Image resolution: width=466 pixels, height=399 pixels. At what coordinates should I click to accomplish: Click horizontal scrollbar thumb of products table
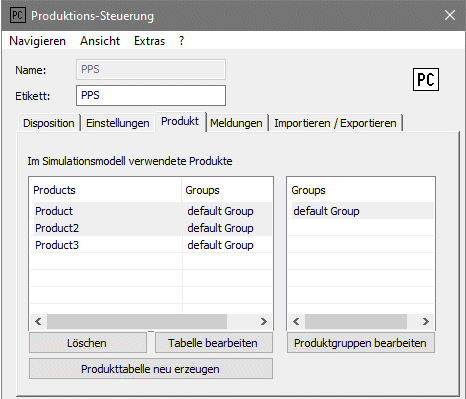tap(137, 321)
